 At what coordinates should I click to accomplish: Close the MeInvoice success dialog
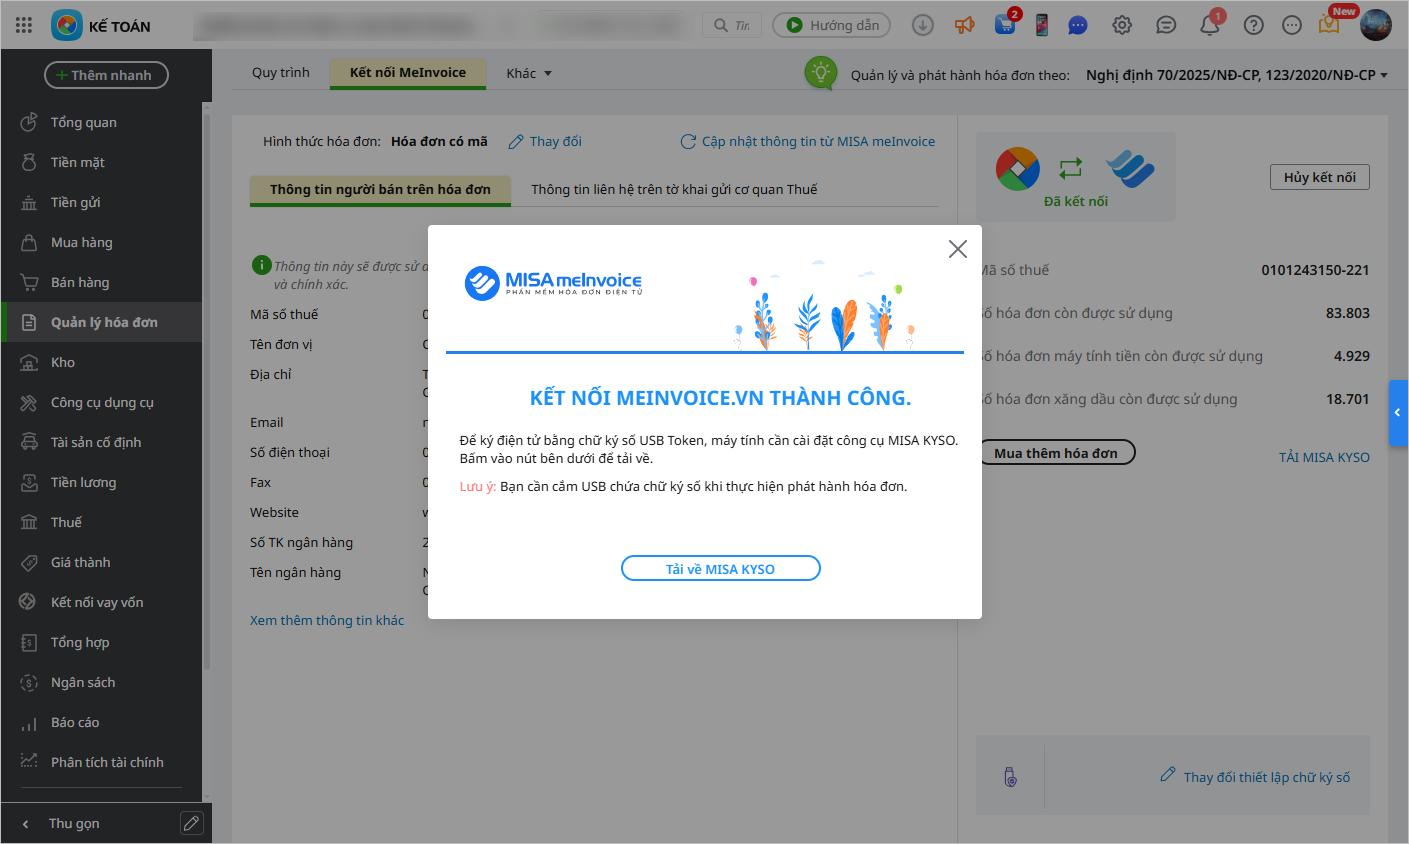(x=958, y=249)
